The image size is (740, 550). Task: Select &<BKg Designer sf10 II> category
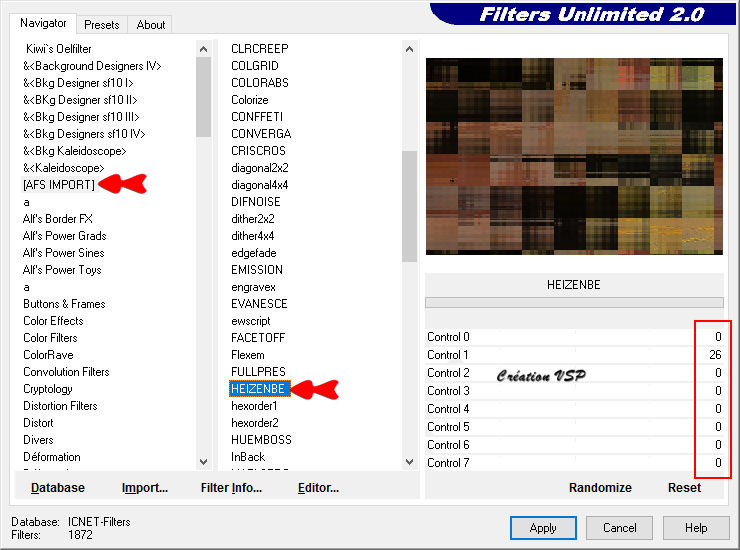(x=80, y=100)
